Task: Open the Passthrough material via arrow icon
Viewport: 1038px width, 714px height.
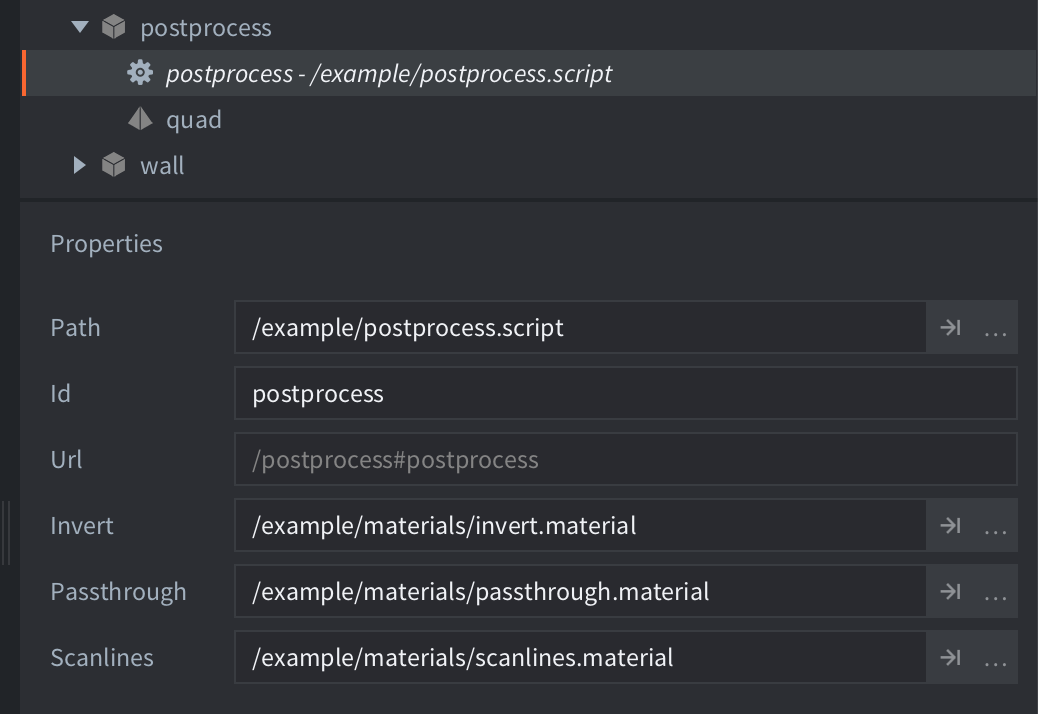Action: click(948, 591)
